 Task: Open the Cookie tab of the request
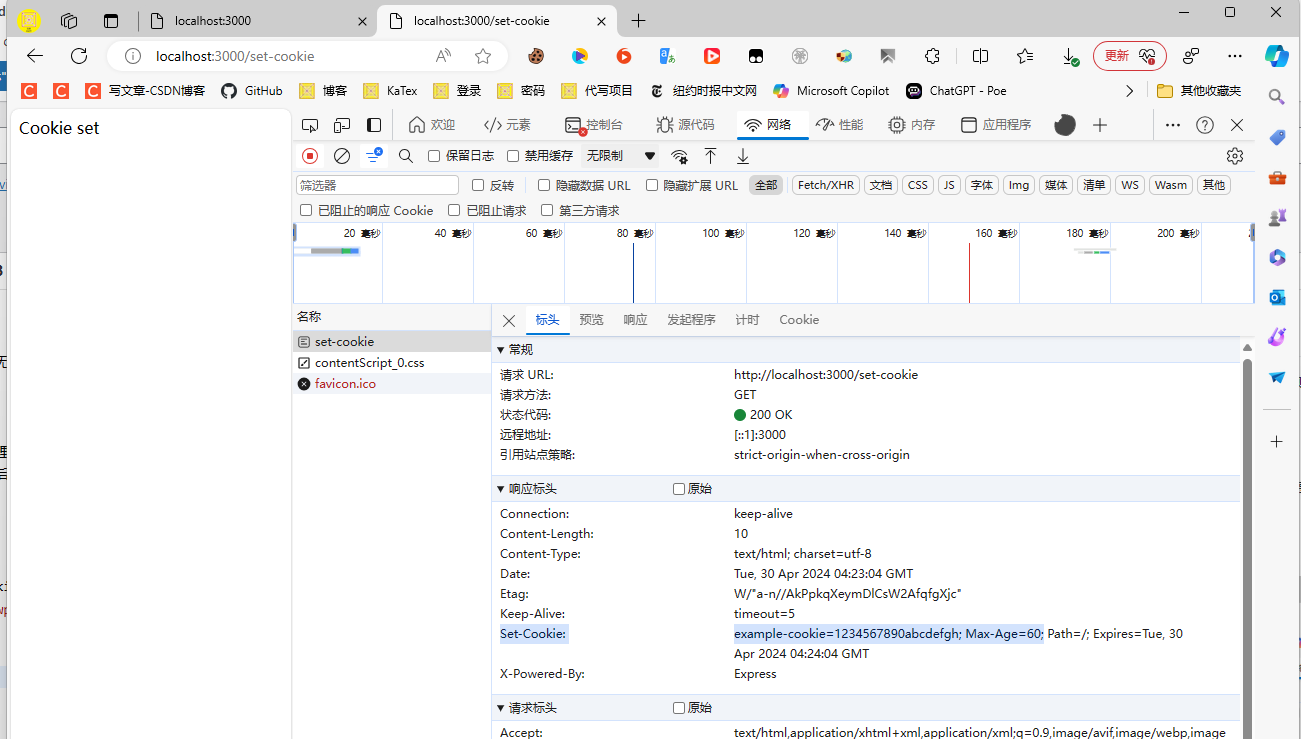click(799, 320)
